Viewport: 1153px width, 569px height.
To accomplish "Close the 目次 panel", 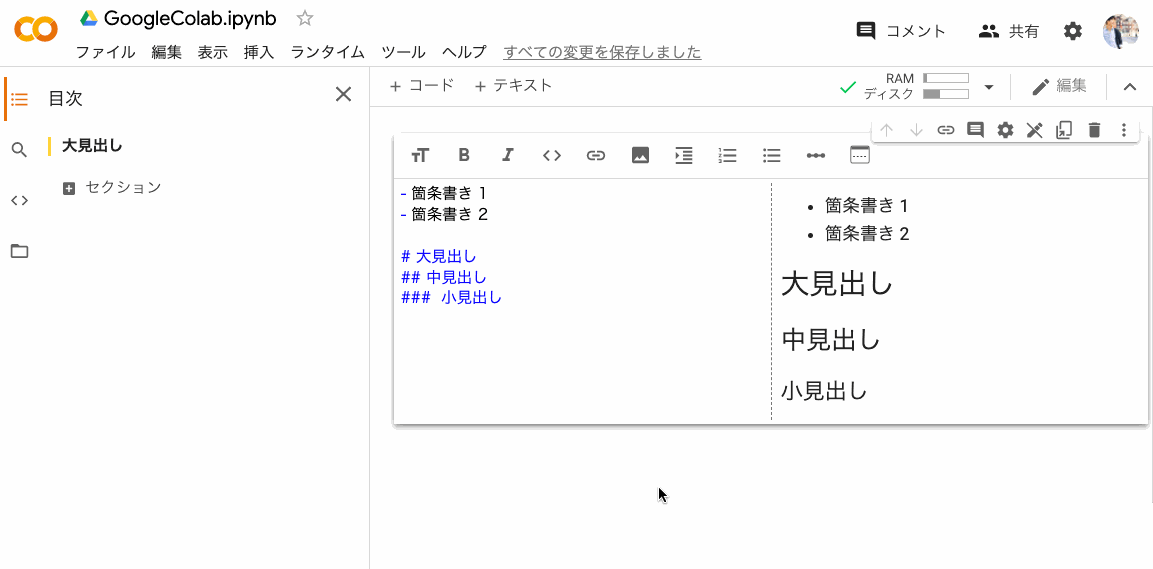I will coord(343,94).
